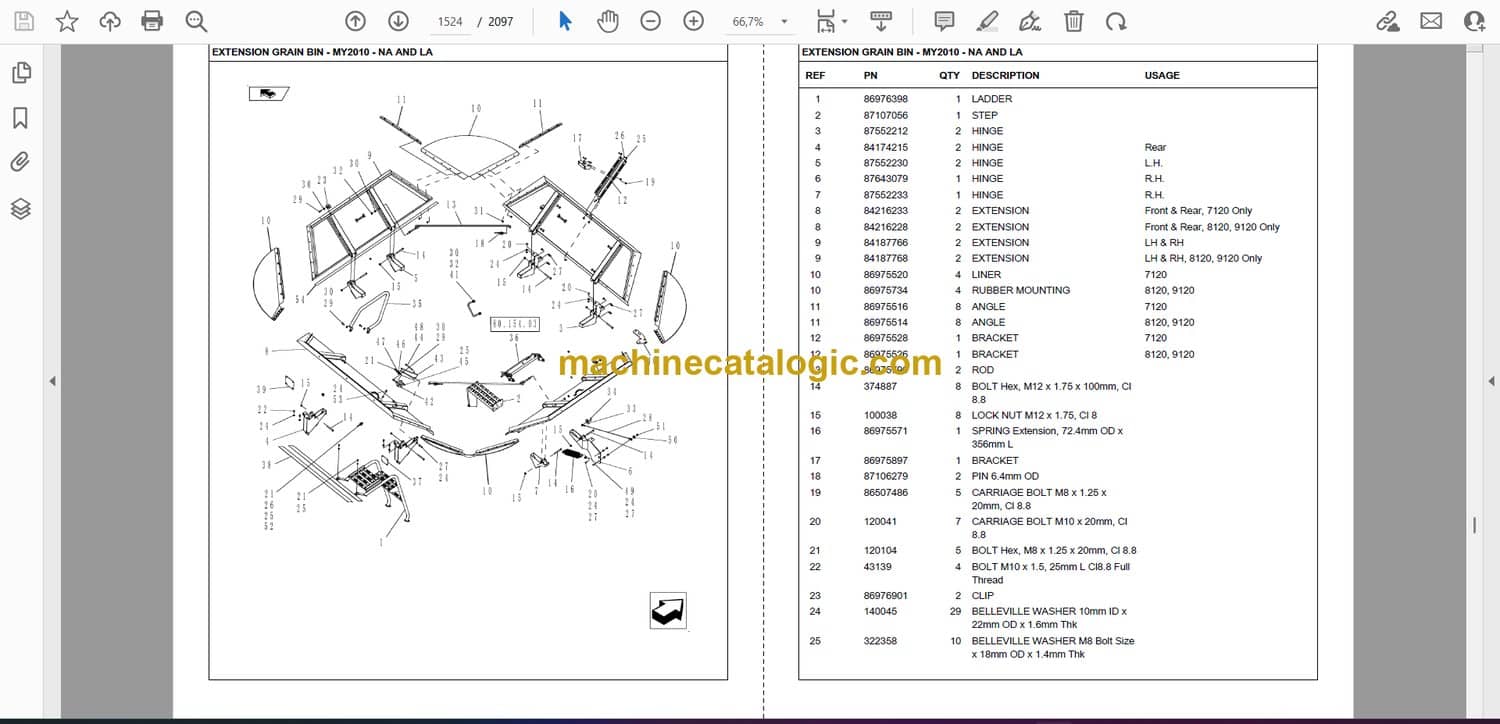Expand the fit page options arrow

click(844, 21)
